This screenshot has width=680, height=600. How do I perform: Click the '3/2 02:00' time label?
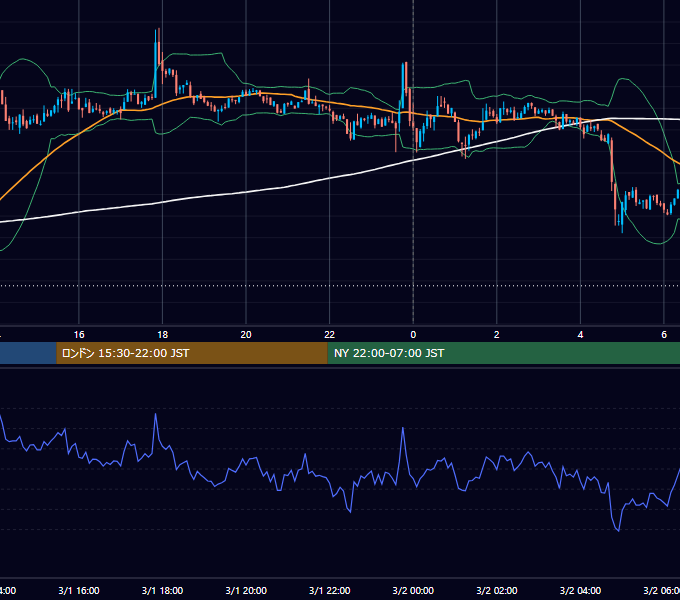[497, 590]
